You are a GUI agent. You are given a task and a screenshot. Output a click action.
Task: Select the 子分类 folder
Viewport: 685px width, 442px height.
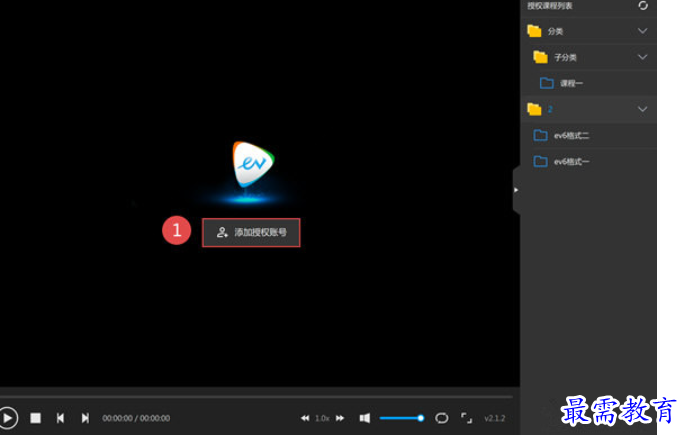(588, 57)
